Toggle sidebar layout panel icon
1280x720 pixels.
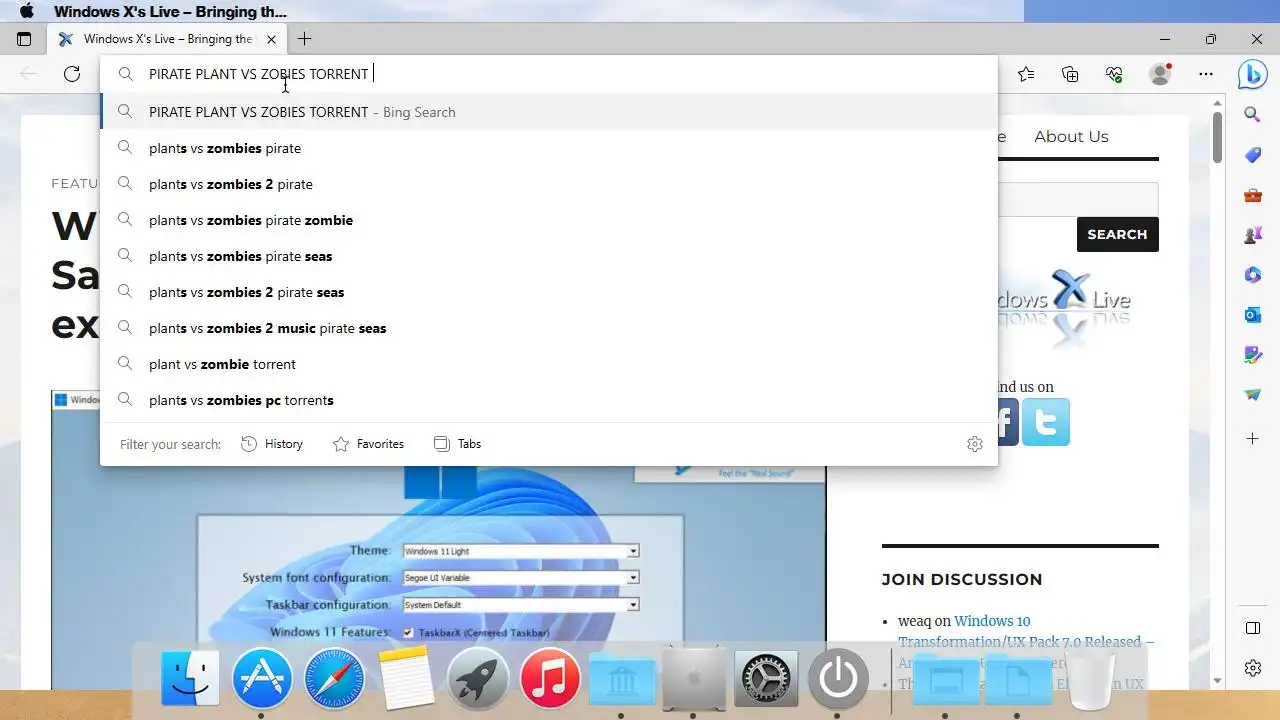(x=1252, y=628)
